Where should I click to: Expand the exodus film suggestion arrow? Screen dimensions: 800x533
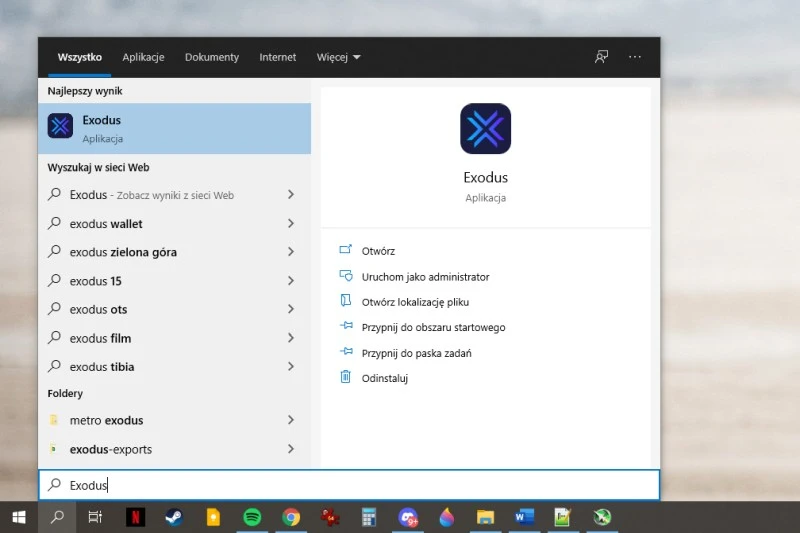[291, 338]
